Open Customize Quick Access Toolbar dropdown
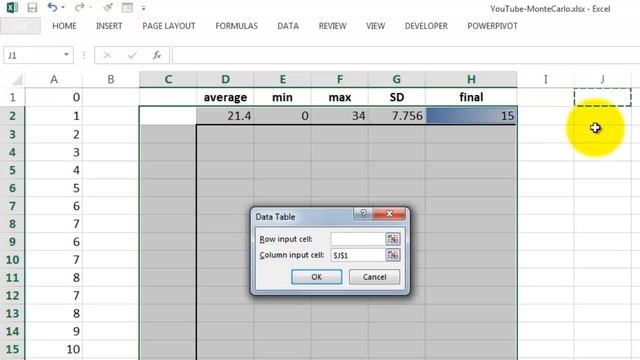The image size is (640, 360). coord(144,8)
